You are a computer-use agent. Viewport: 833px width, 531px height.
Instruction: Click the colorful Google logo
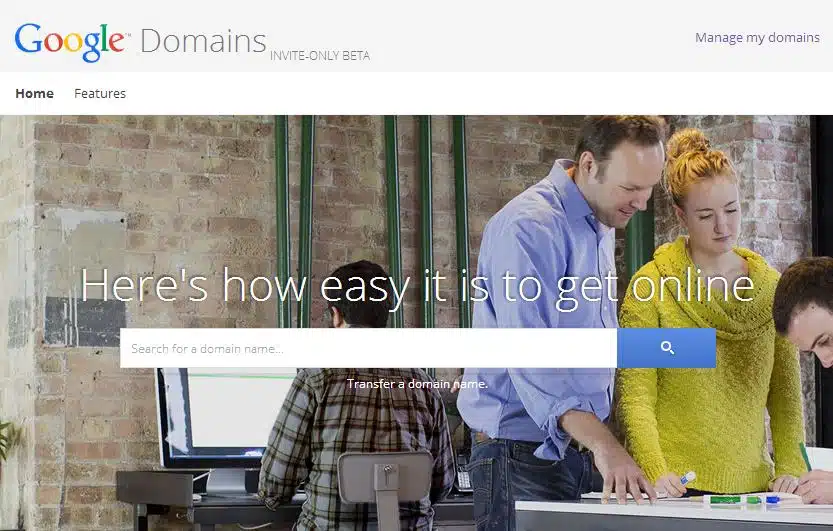click(x=70, y=42)
